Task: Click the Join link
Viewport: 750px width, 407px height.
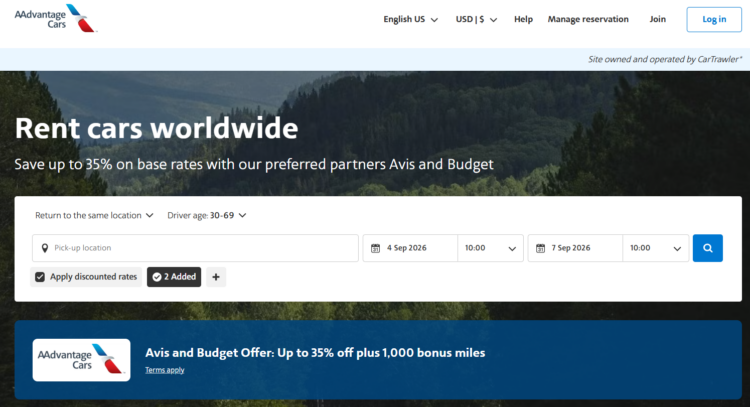Action: [x=657, y=19]
